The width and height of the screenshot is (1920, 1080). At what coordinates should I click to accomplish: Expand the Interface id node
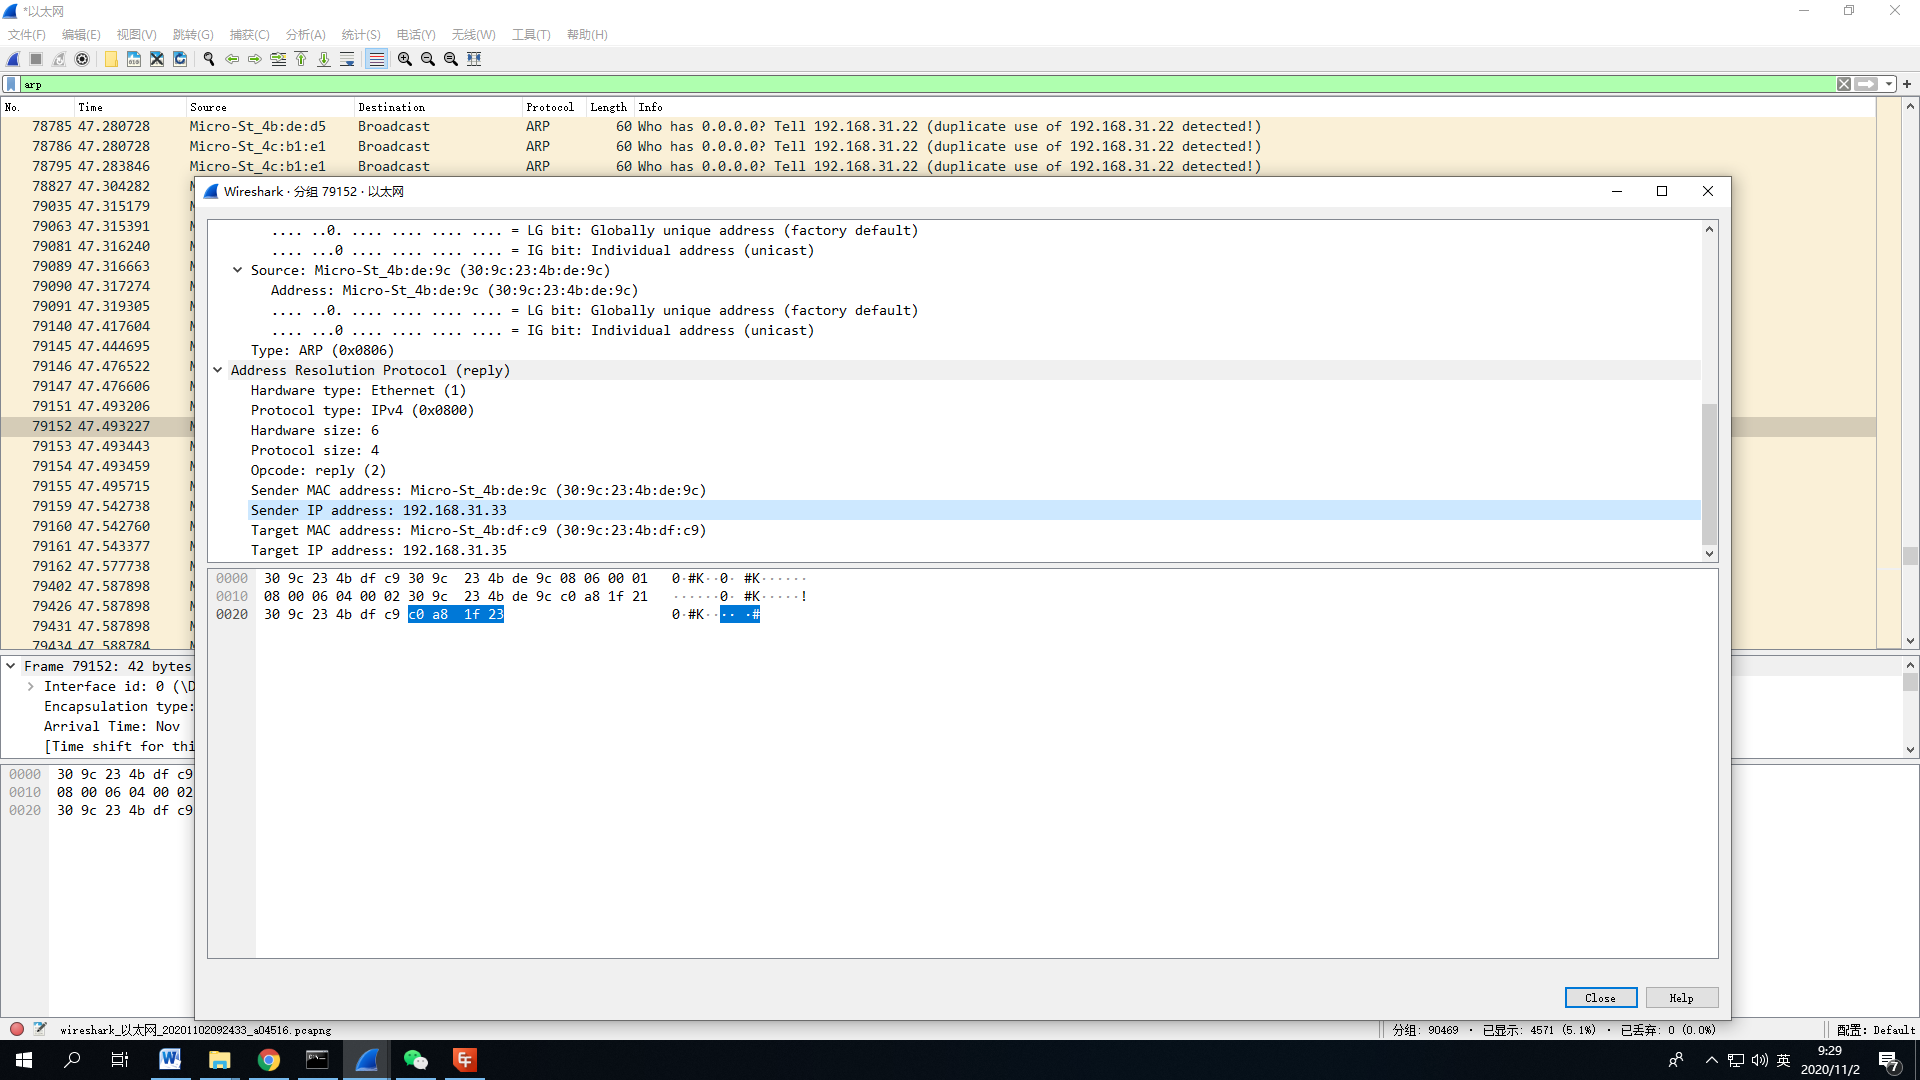[x=30, y=686]
